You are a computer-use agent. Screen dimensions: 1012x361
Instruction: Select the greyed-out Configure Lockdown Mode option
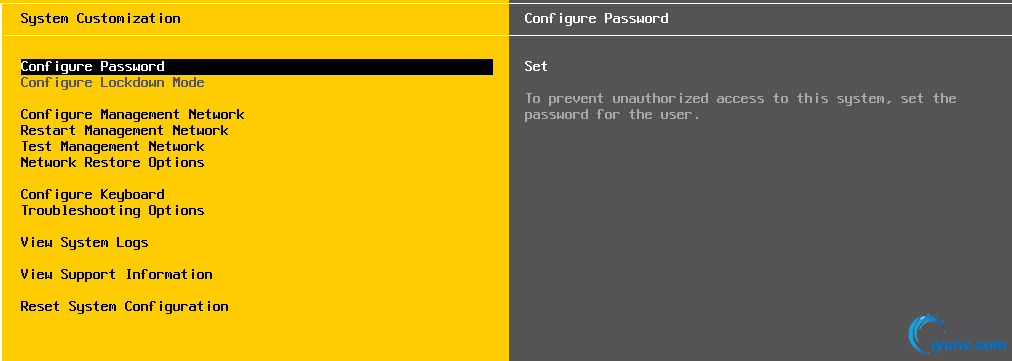tap(112, 83)
